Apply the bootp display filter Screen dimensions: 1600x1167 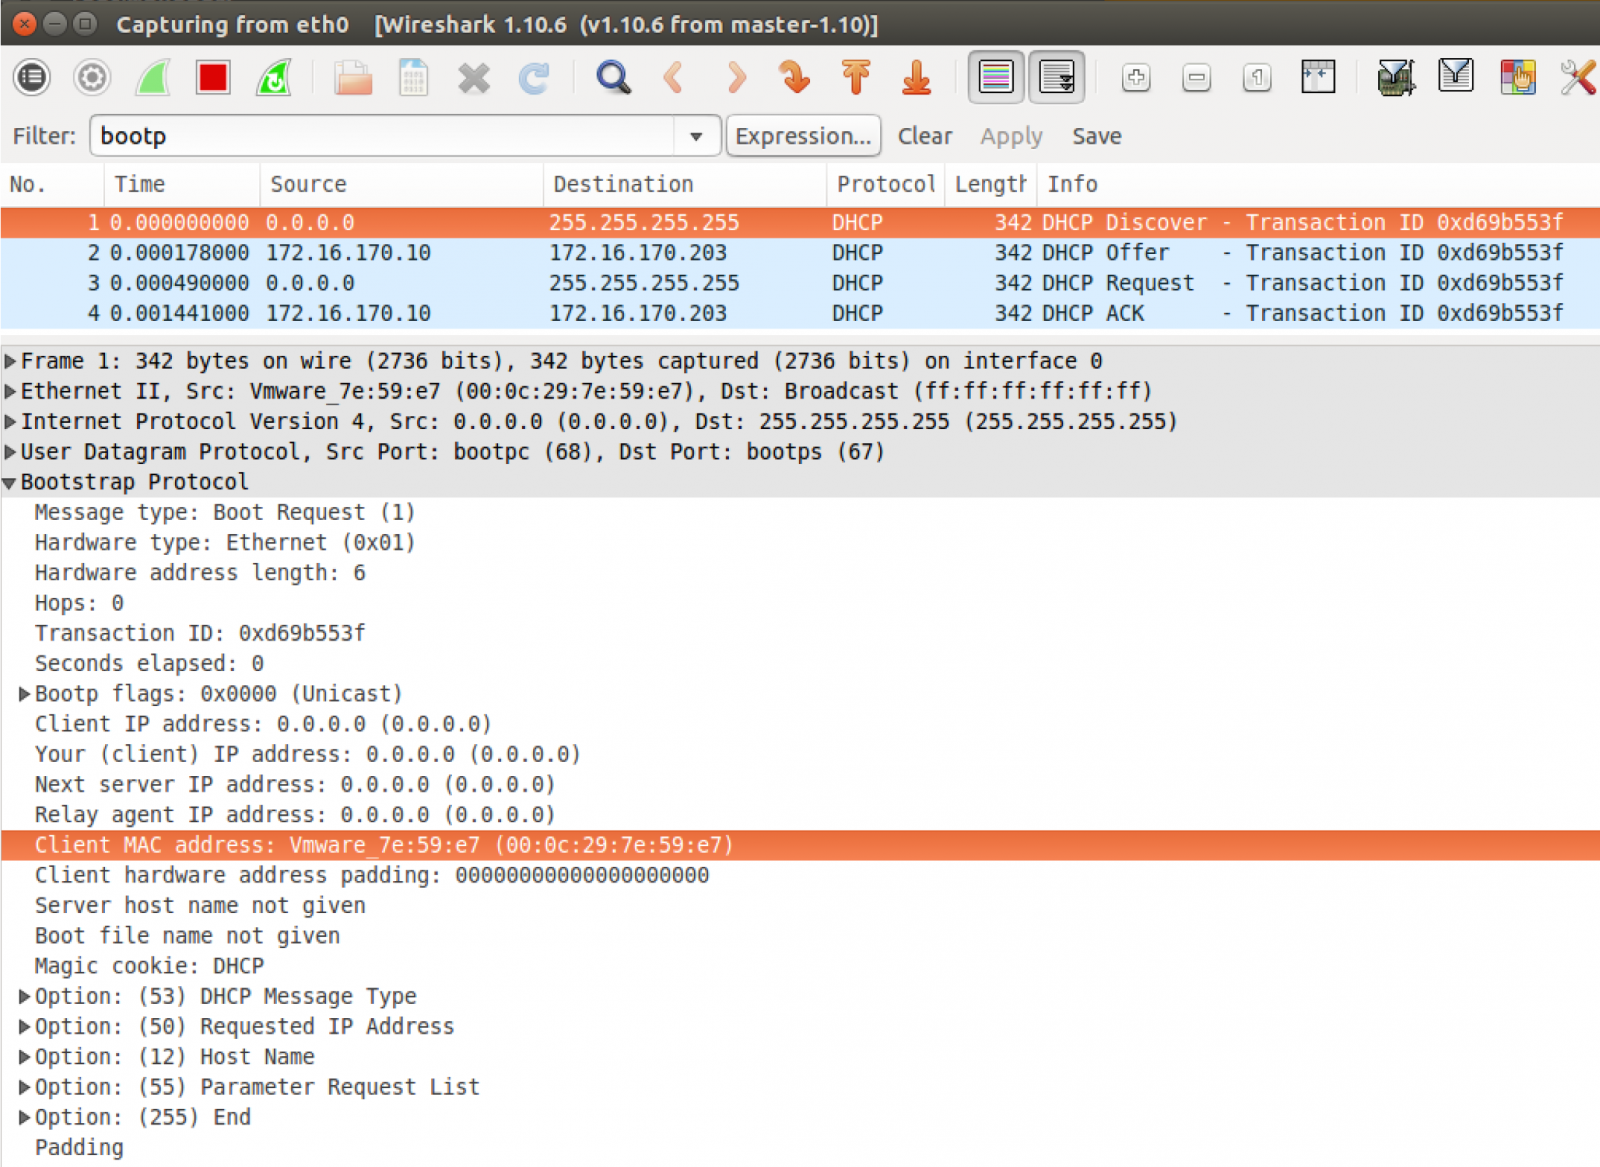[x=1009, y=136]
